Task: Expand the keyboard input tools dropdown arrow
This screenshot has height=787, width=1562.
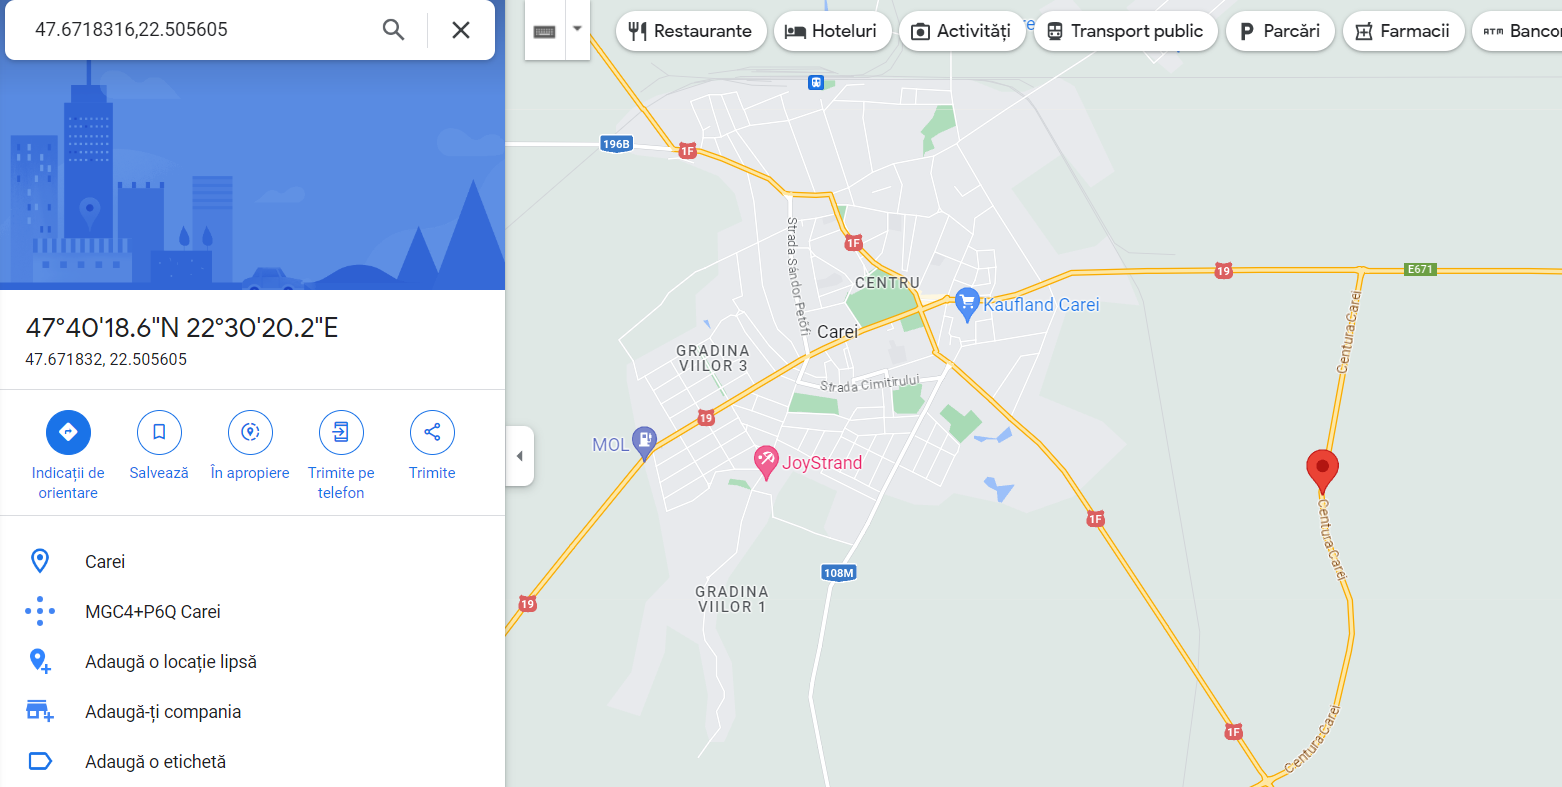Action: (577, 30)
